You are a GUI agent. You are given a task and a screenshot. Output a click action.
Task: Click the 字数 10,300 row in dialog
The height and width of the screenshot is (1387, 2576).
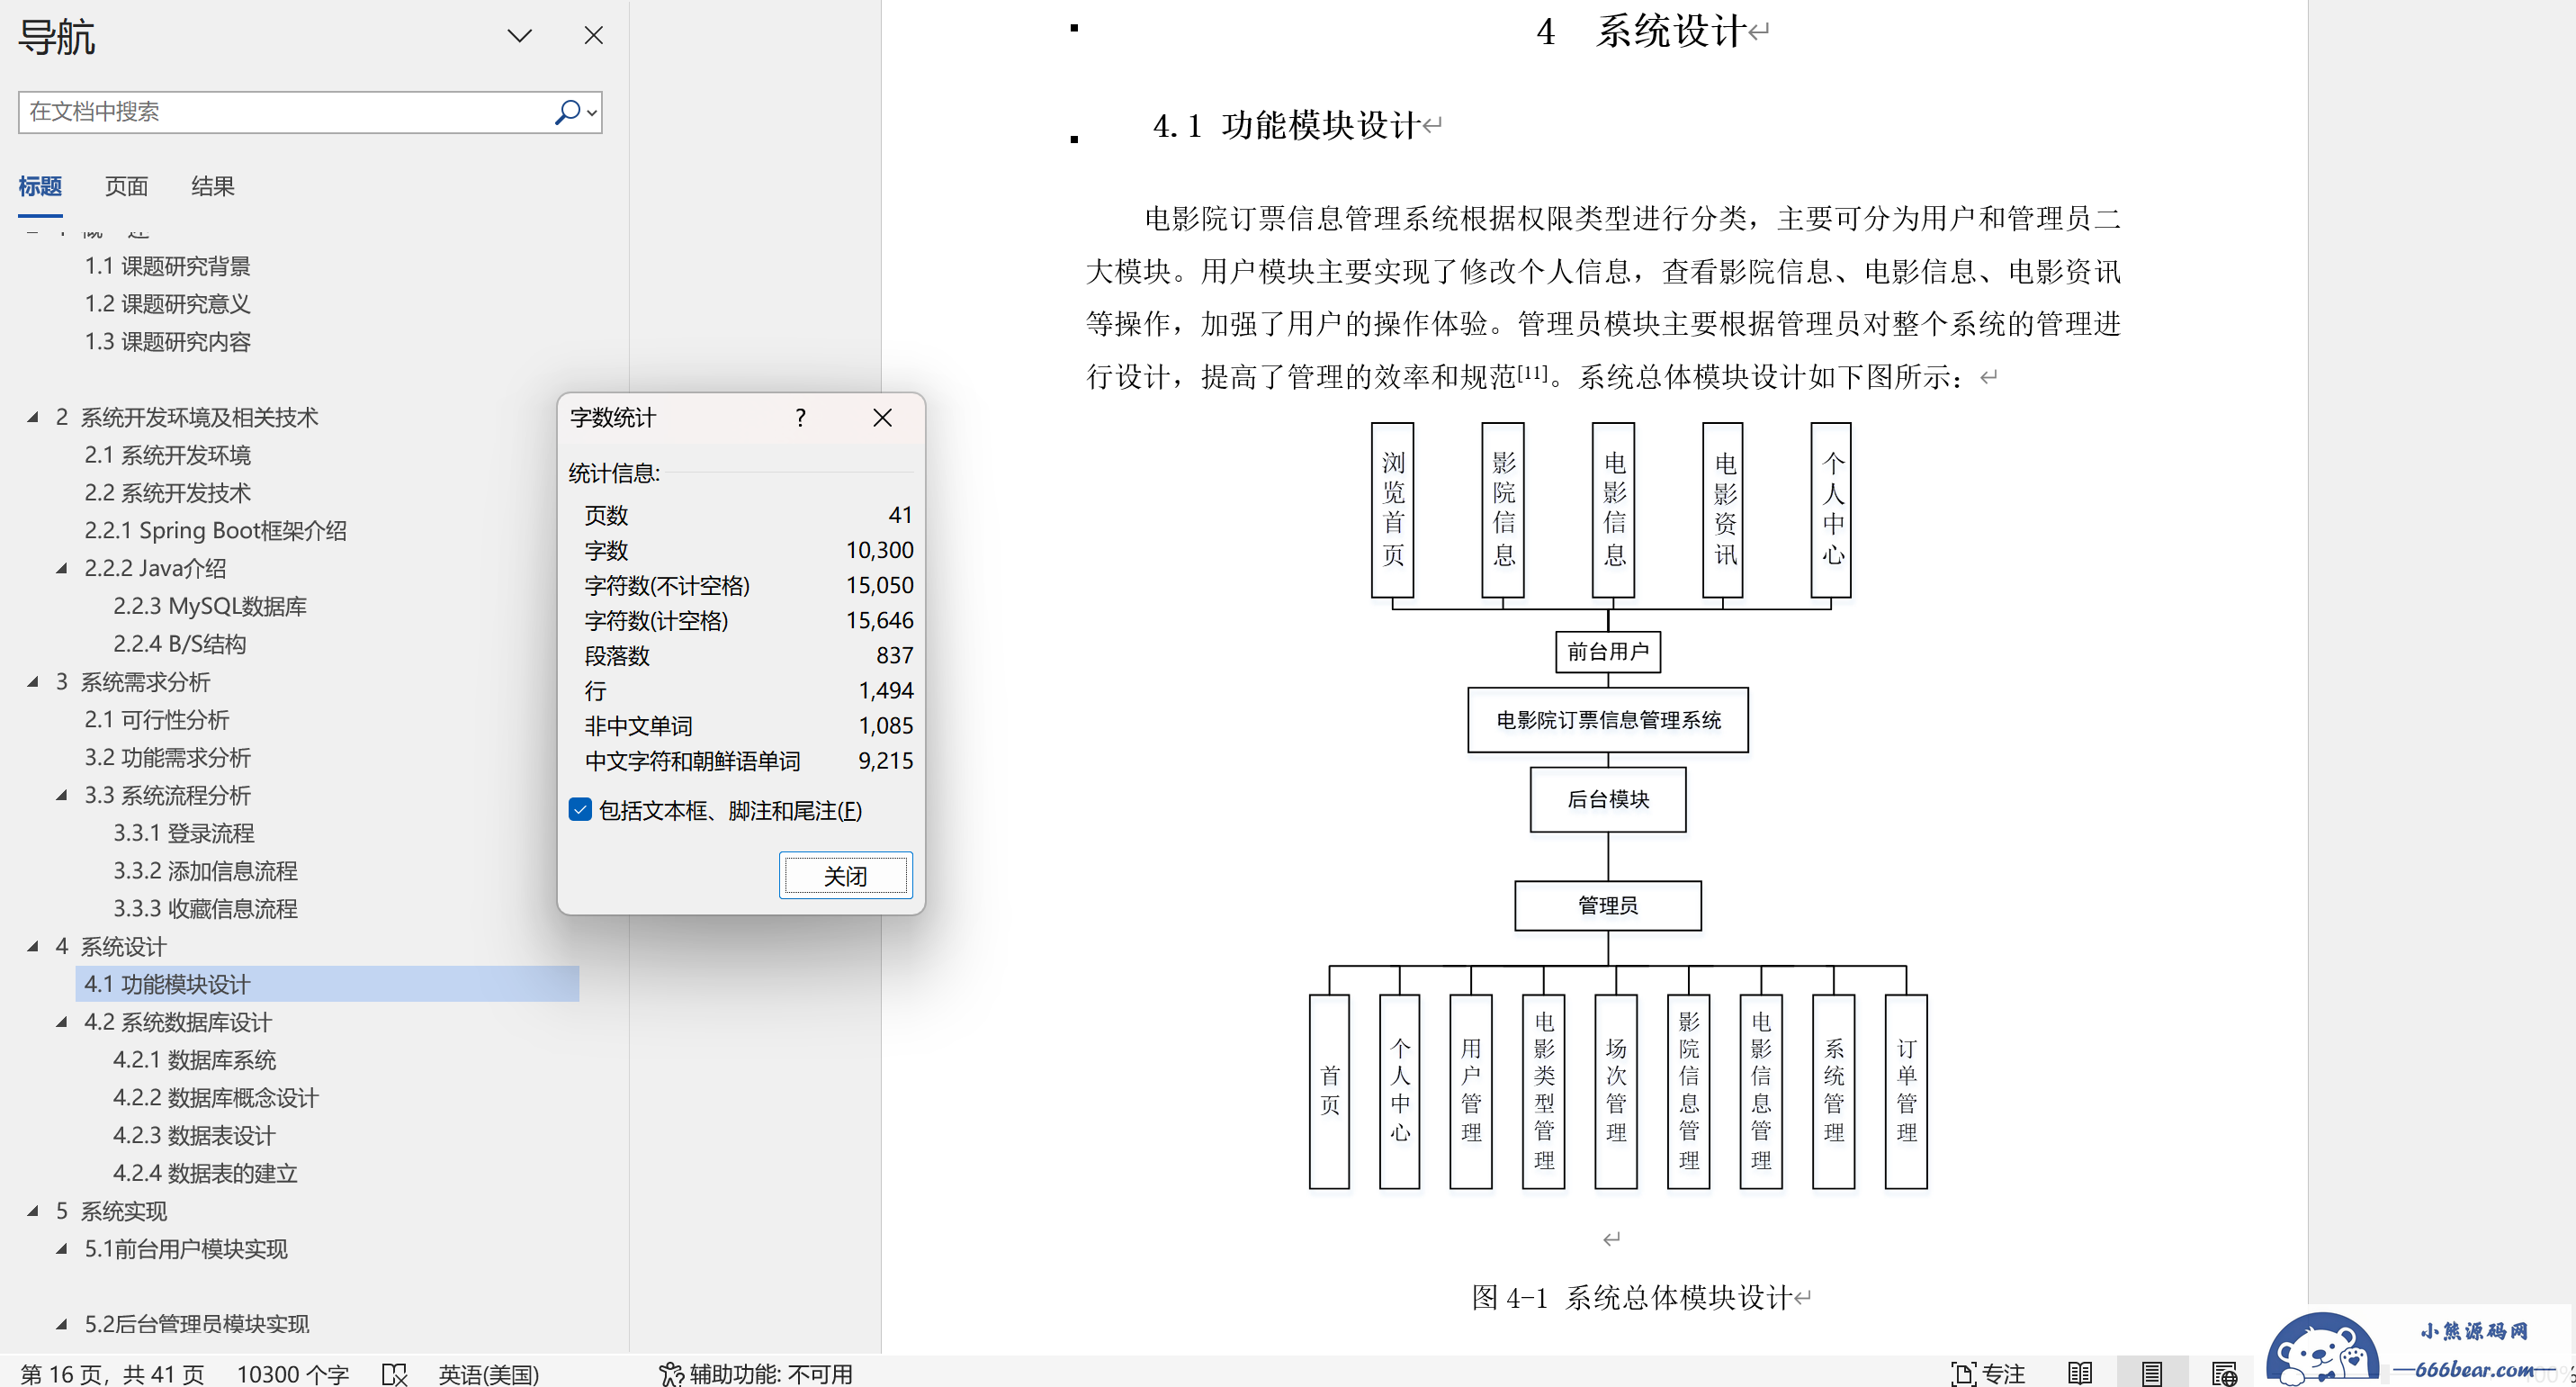[x=748, y=550]
